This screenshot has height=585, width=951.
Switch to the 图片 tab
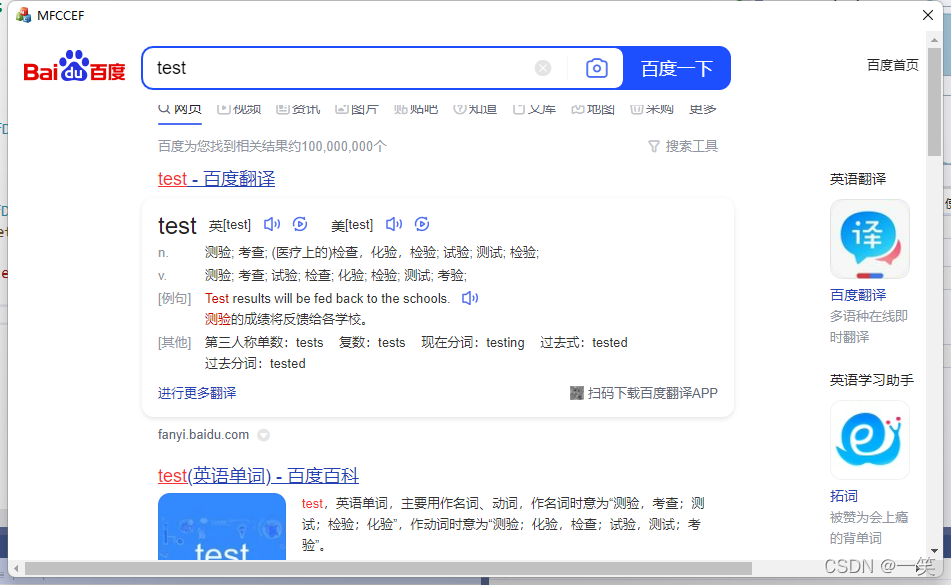click(357, 109)
